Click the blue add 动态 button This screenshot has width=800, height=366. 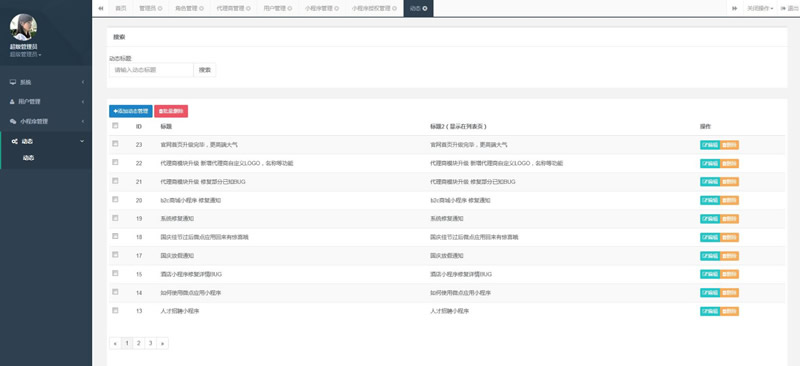131,111
